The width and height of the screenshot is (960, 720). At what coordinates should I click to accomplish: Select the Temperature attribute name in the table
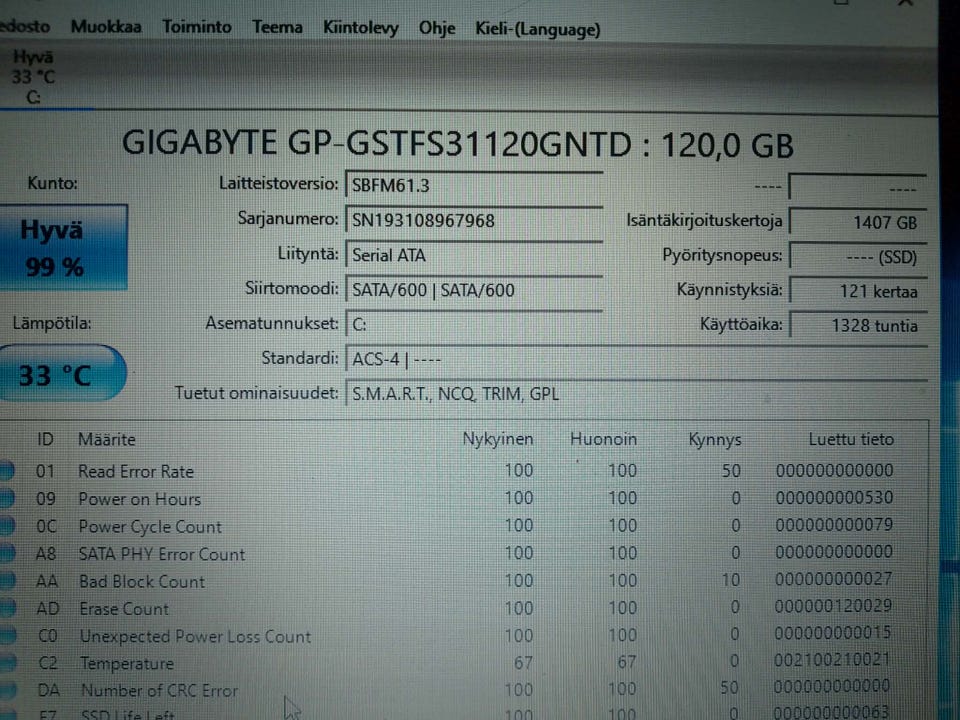tap(127, 663)
